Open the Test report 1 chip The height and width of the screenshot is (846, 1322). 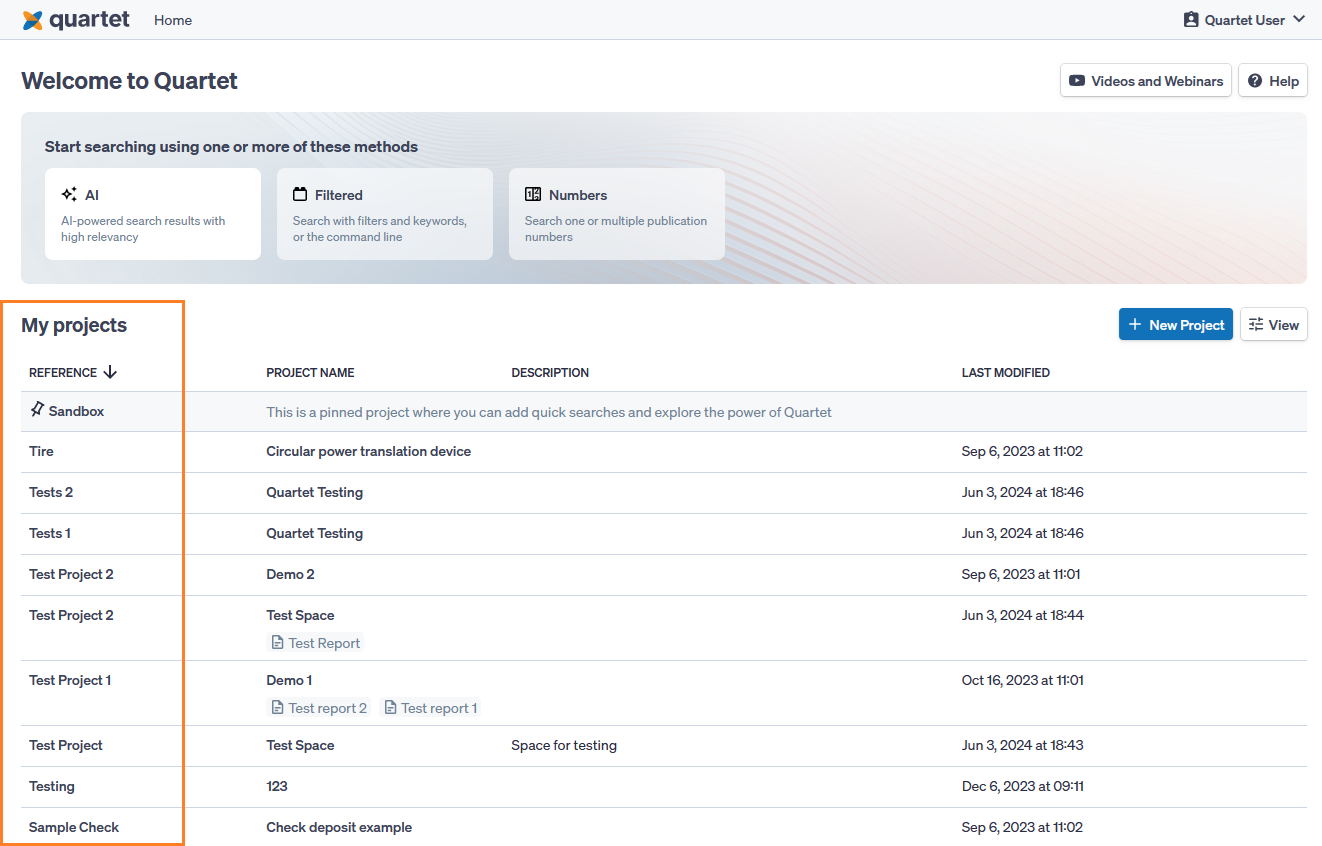pyautogui.click(x=431, y=708)
